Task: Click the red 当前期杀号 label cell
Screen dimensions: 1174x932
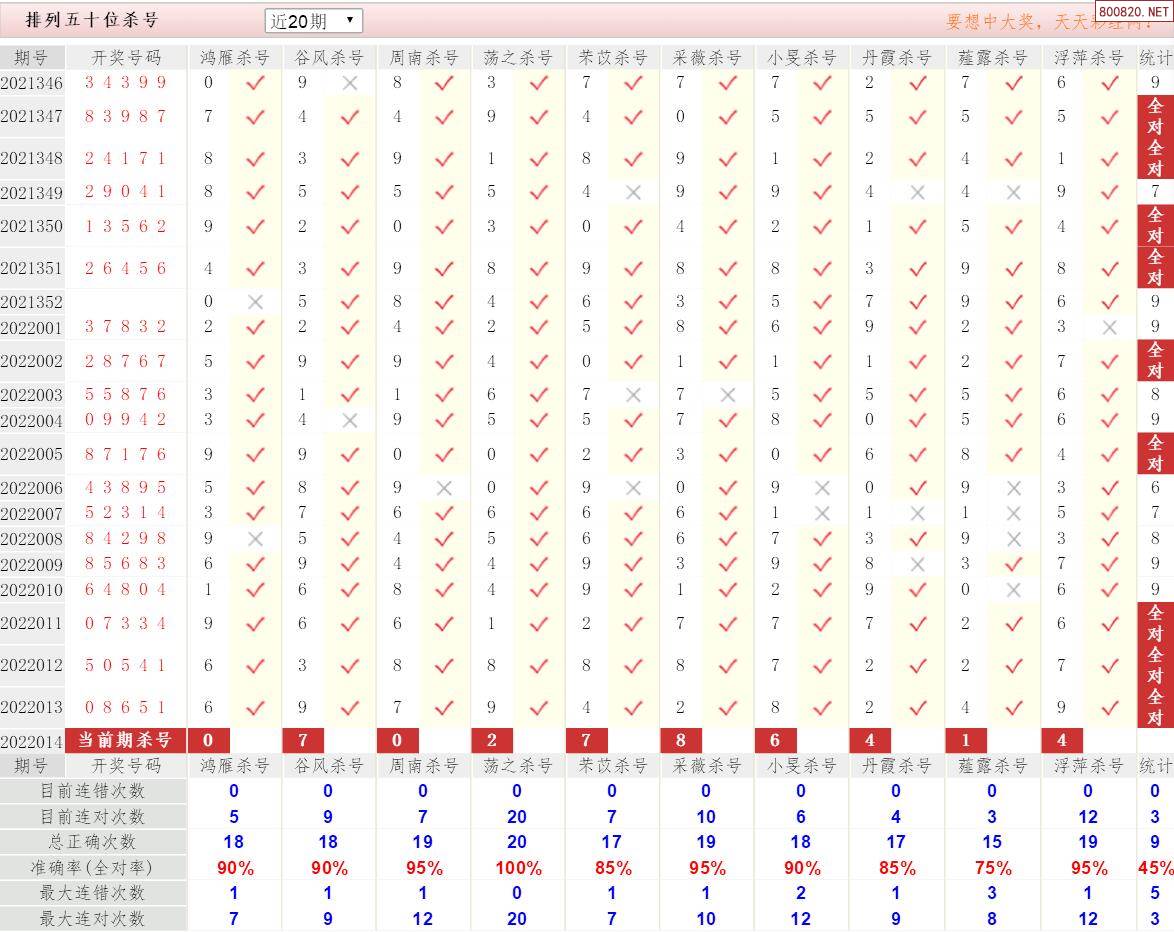Action: point(126,740)
